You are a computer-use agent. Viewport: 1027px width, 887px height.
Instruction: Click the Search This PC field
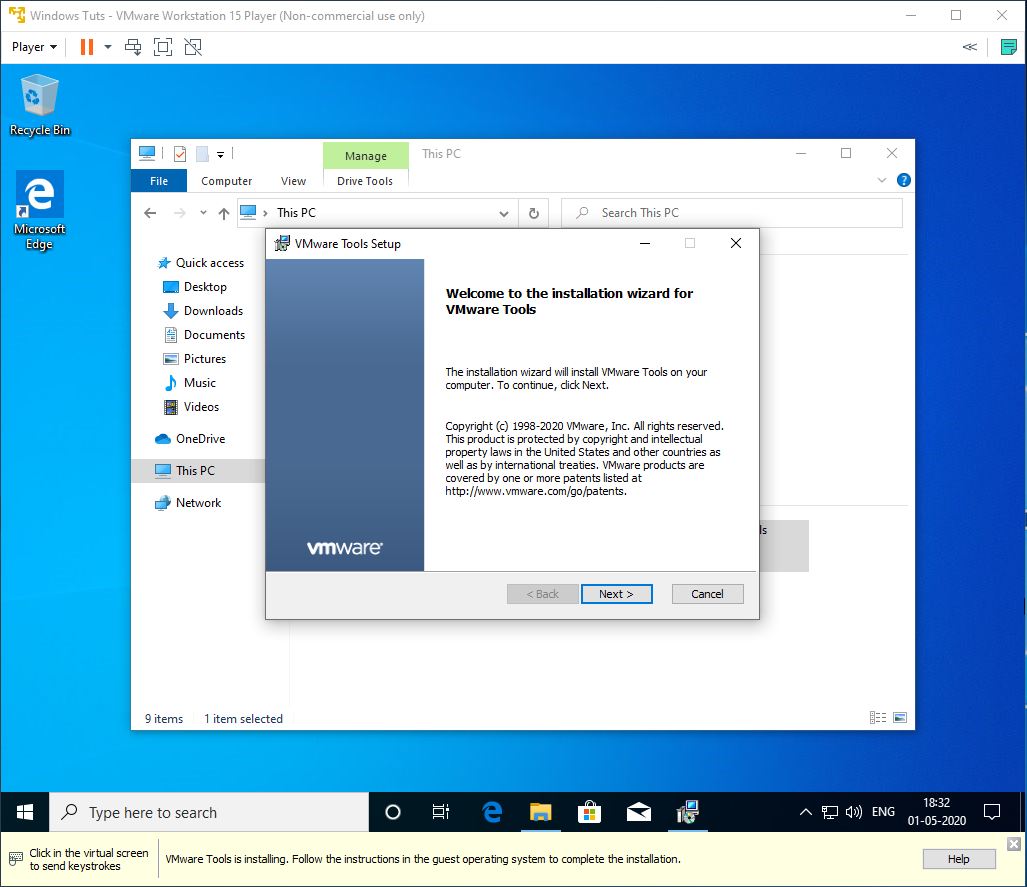[732, 213]
